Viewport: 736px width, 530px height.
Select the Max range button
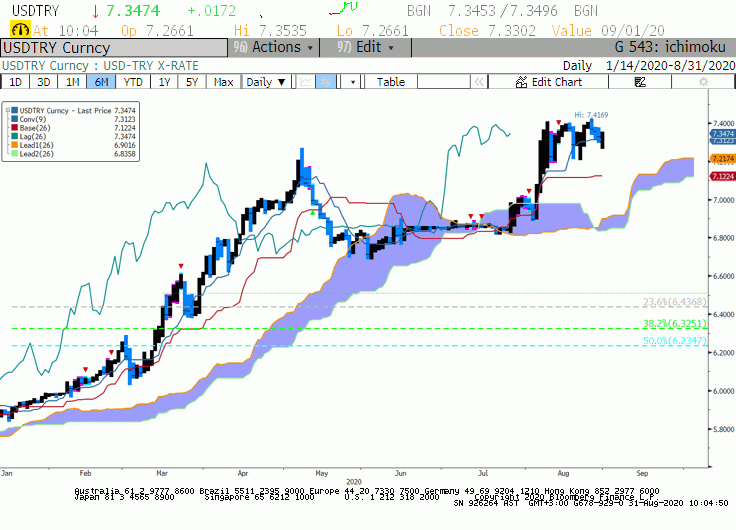click(223, 82)
